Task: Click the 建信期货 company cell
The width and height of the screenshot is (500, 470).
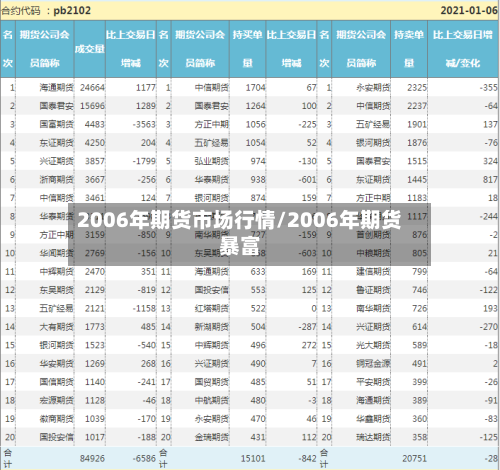Action: pos(373,272)
